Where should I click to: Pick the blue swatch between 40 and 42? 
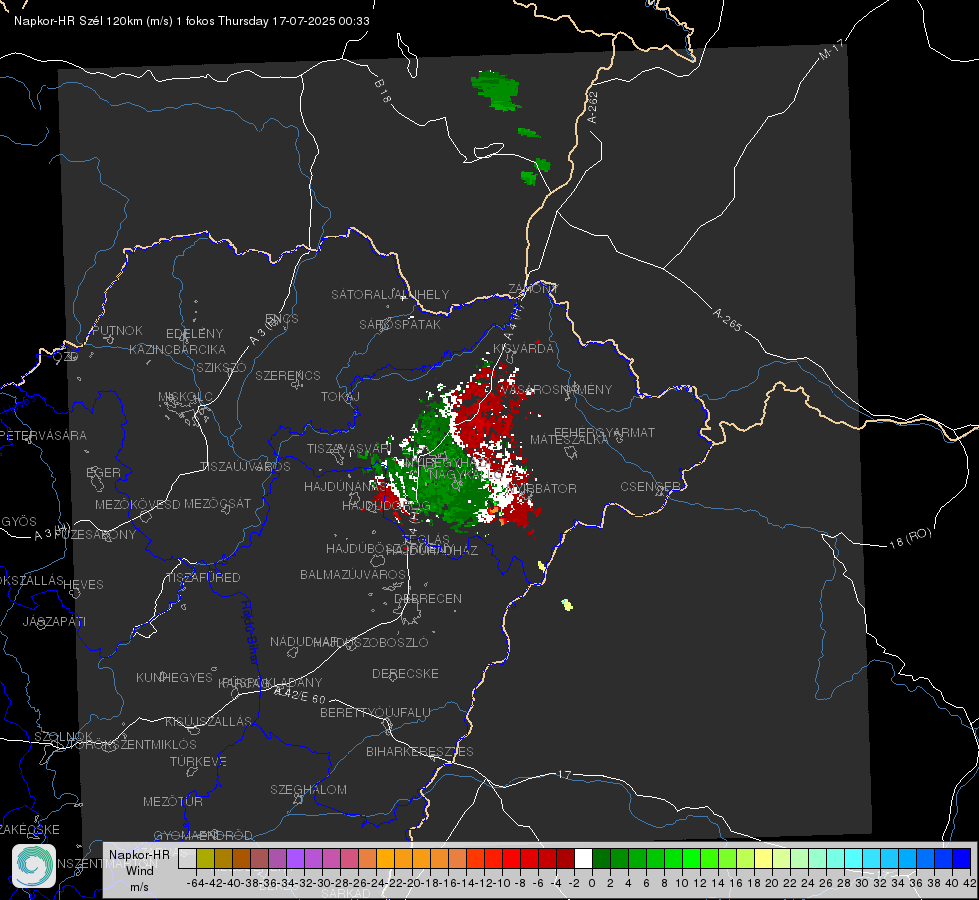(x=962, y=859)
